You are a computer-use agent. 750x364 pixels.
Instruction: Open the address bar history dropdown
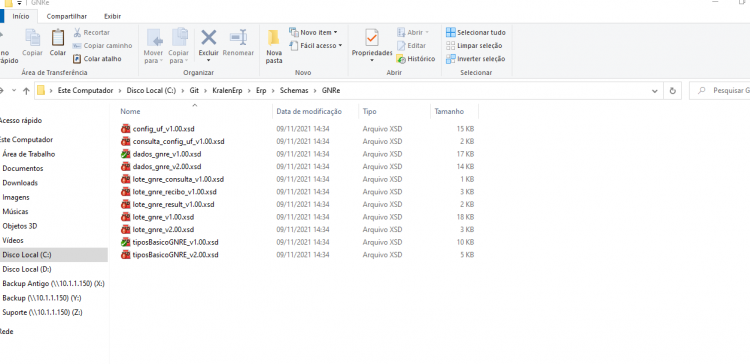tap(654, 90)
